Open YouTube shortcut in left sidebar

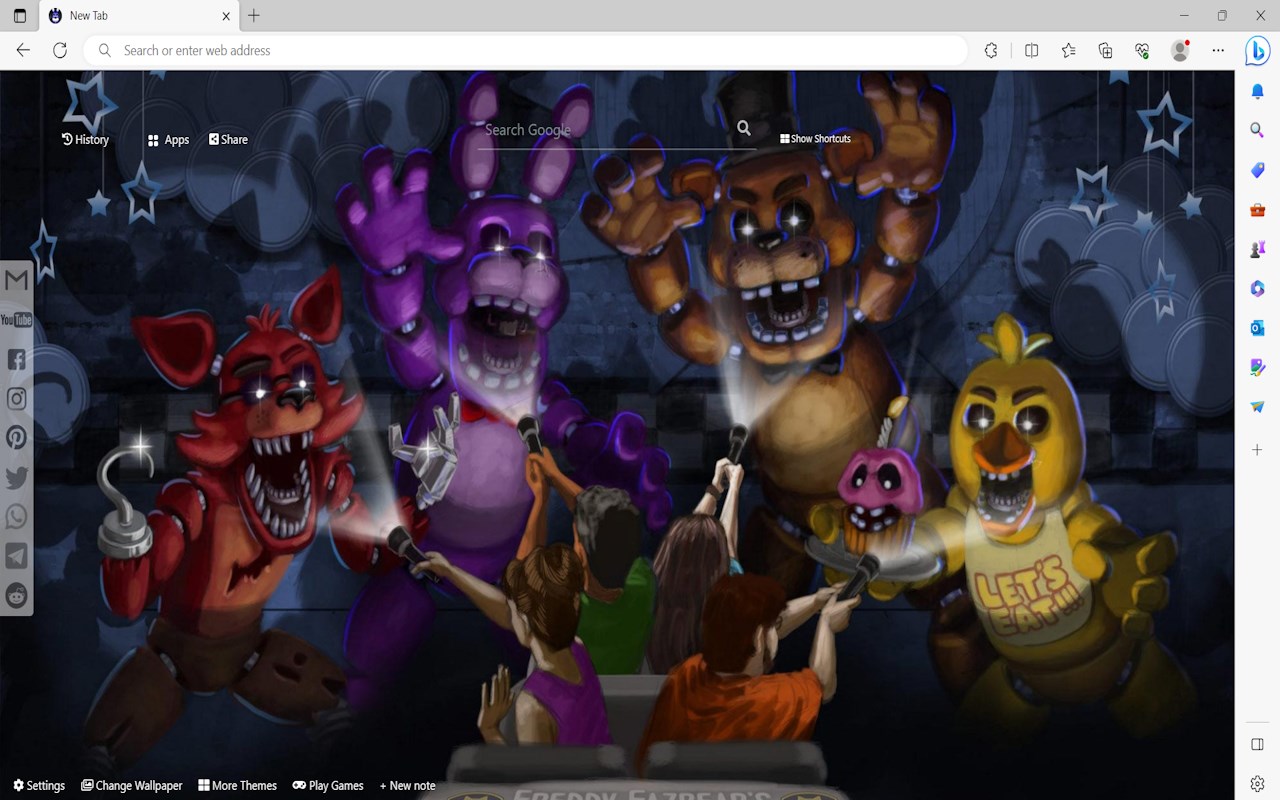coord(16,320)
